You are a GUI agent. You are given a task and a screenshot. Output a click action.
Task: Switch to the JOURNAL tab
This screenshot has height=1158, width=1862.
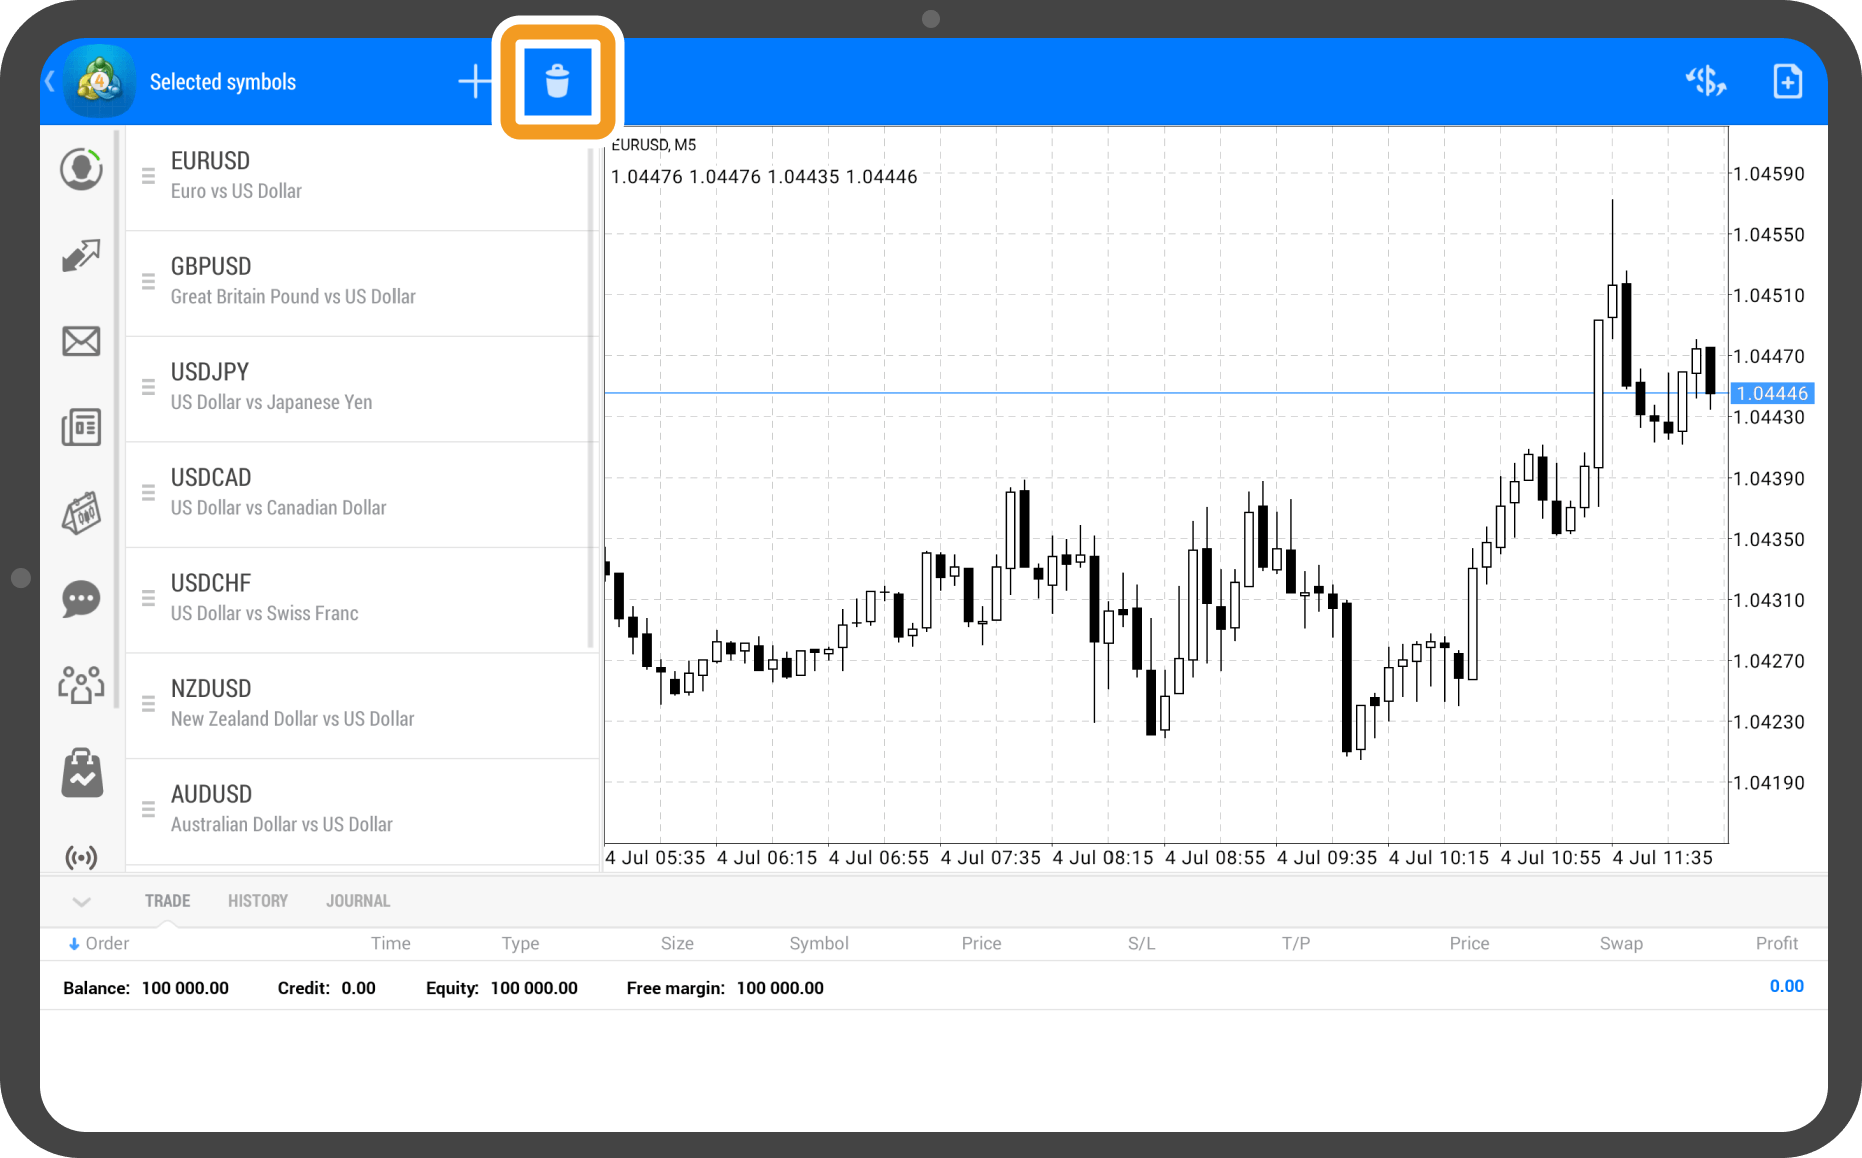358,901
